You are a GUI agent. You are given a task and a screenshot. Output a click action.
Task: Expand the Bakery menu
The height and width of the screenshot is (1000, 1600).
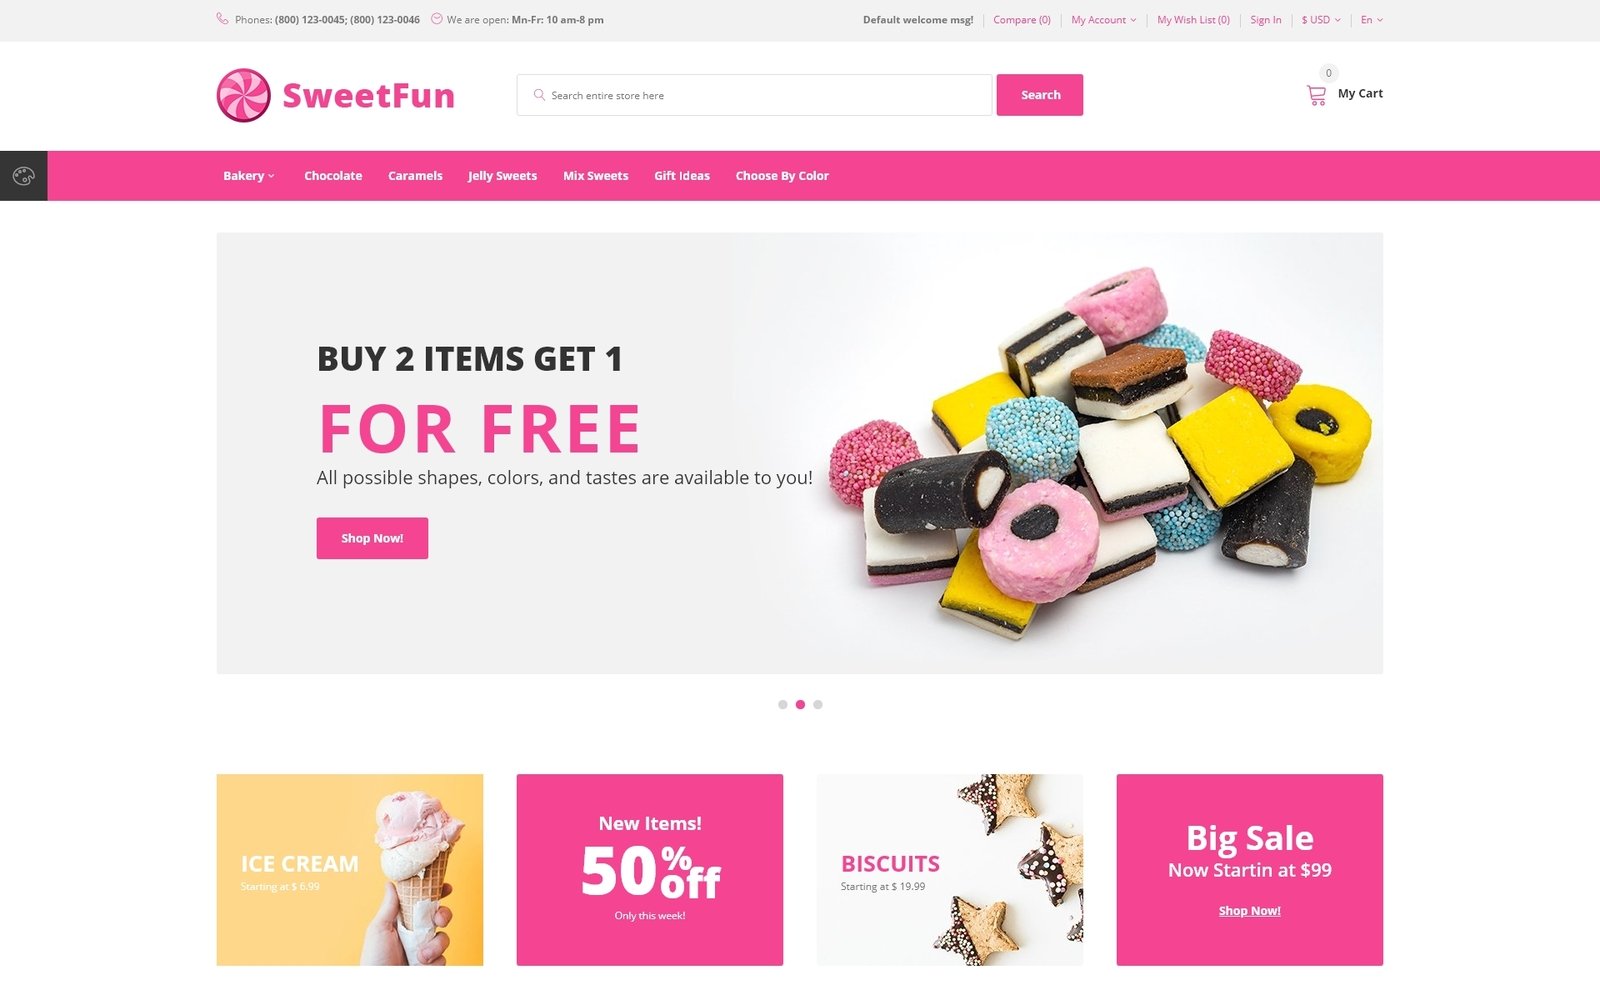coord(248,176)
